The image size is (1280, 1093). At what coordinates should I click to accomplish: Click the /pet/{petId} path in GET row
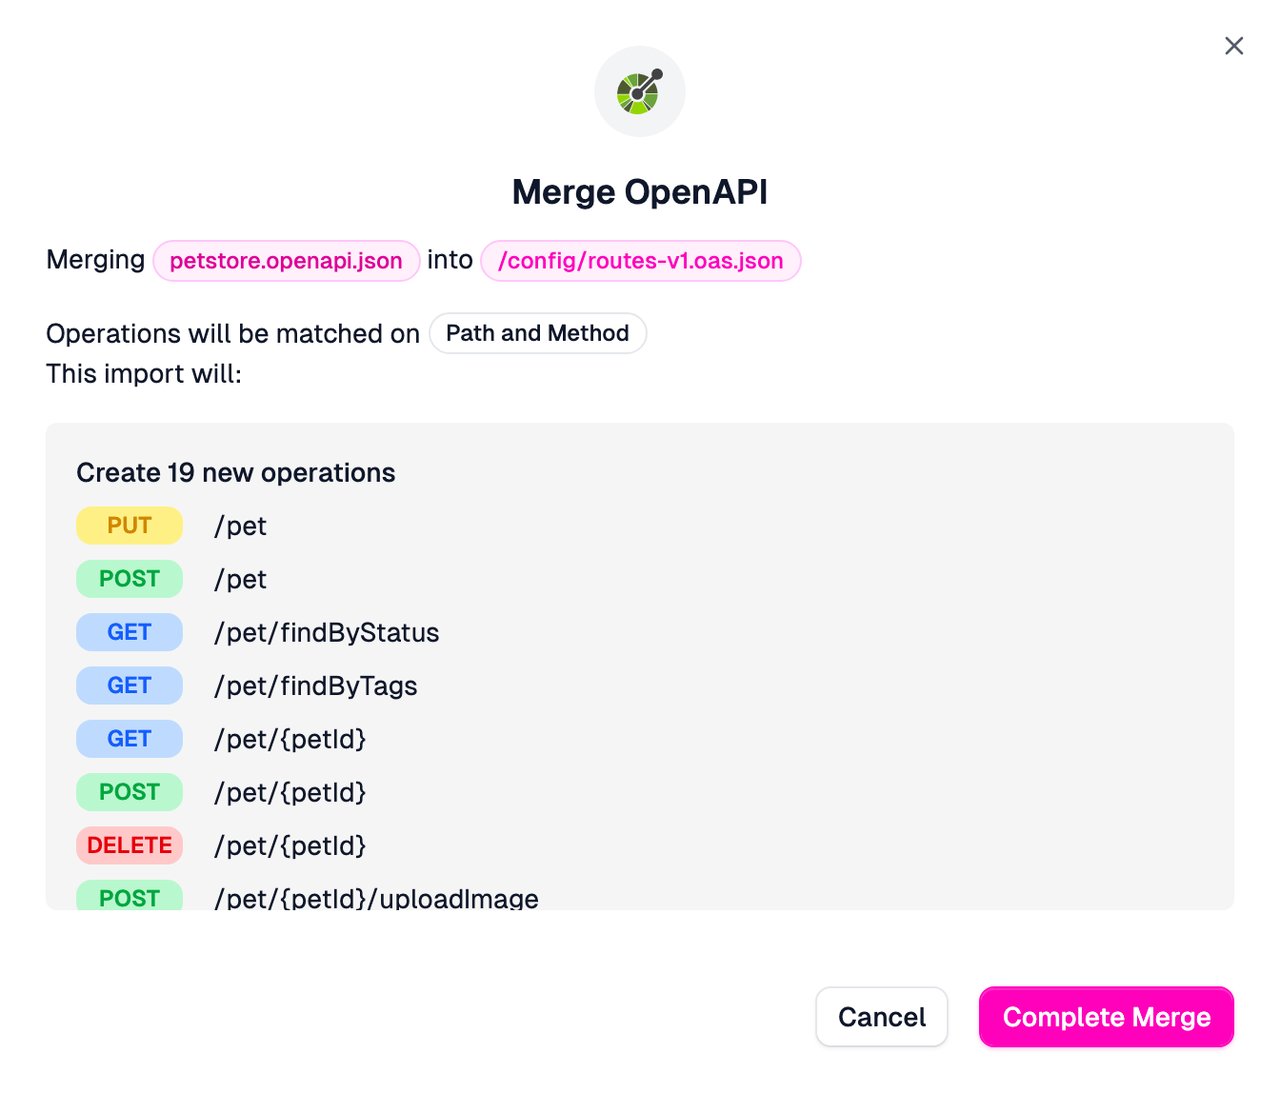click(290, 739)
